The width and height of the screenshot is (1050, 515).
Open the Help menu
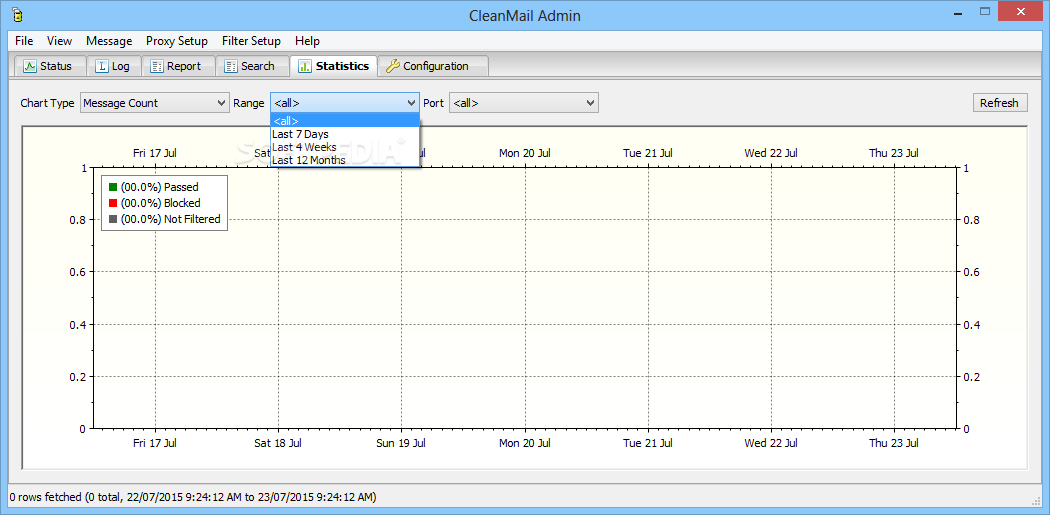tap(307, 41)
